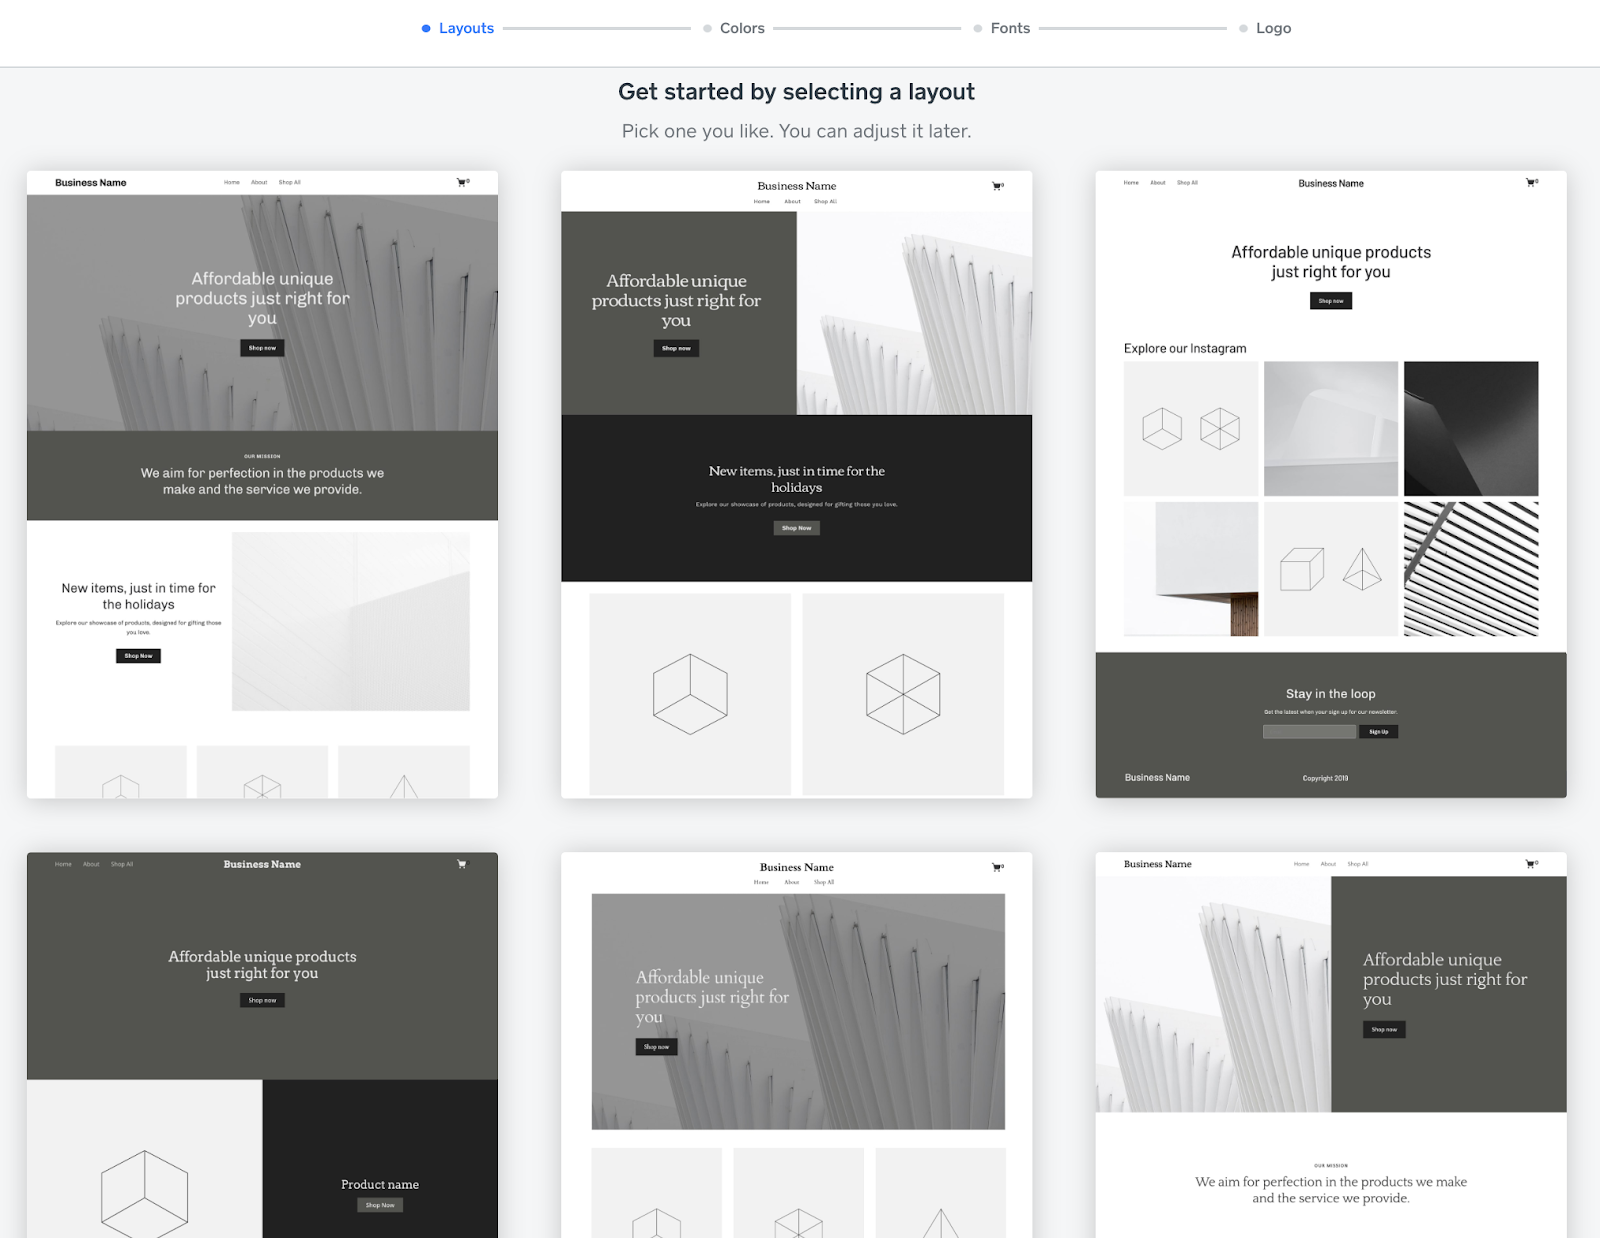
Task: Click Shop now in first layout hero
Action: pos(261,347)
